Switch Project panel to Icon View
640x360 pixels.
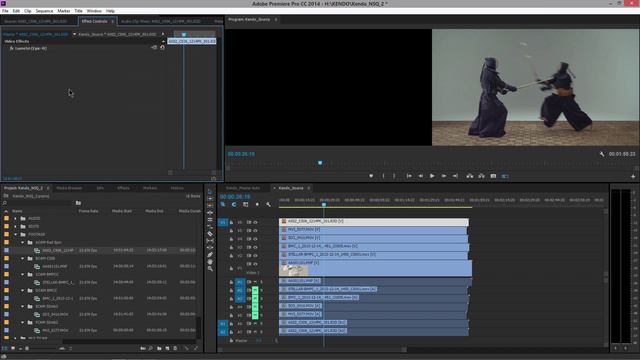(13, 348)
